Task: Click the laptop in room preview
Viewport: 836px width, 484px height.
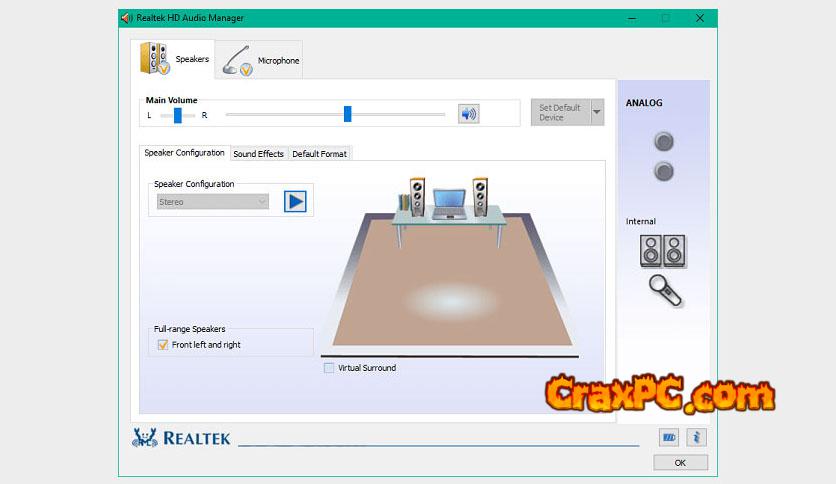Action: [x=449, y=205]
